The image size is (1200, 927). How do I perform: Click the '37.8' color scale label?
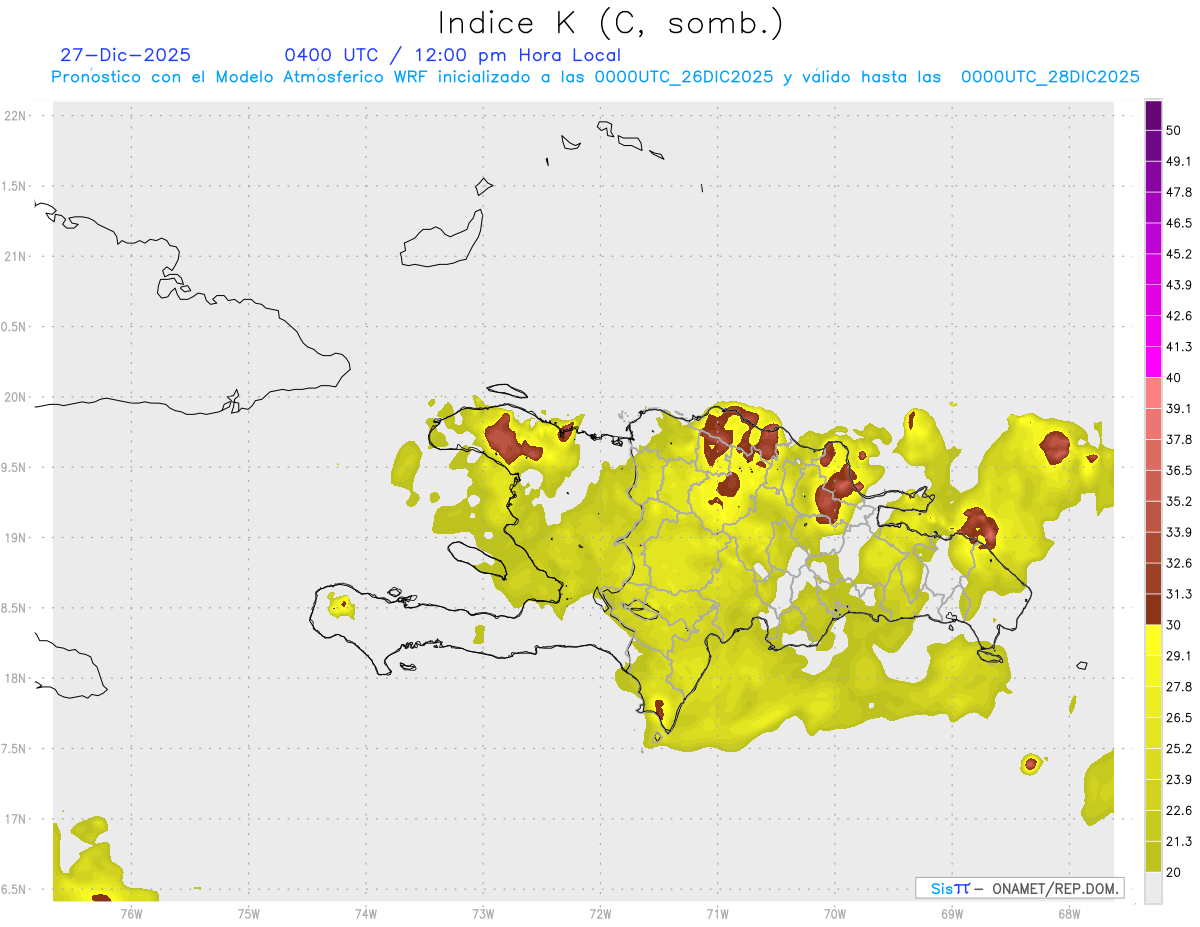click(x=1179, y=439)
